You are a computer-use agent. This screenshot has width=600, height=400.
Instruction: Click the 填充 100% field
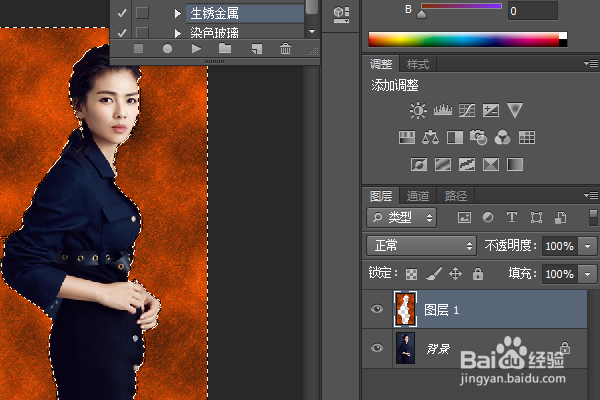pos(559,274)
